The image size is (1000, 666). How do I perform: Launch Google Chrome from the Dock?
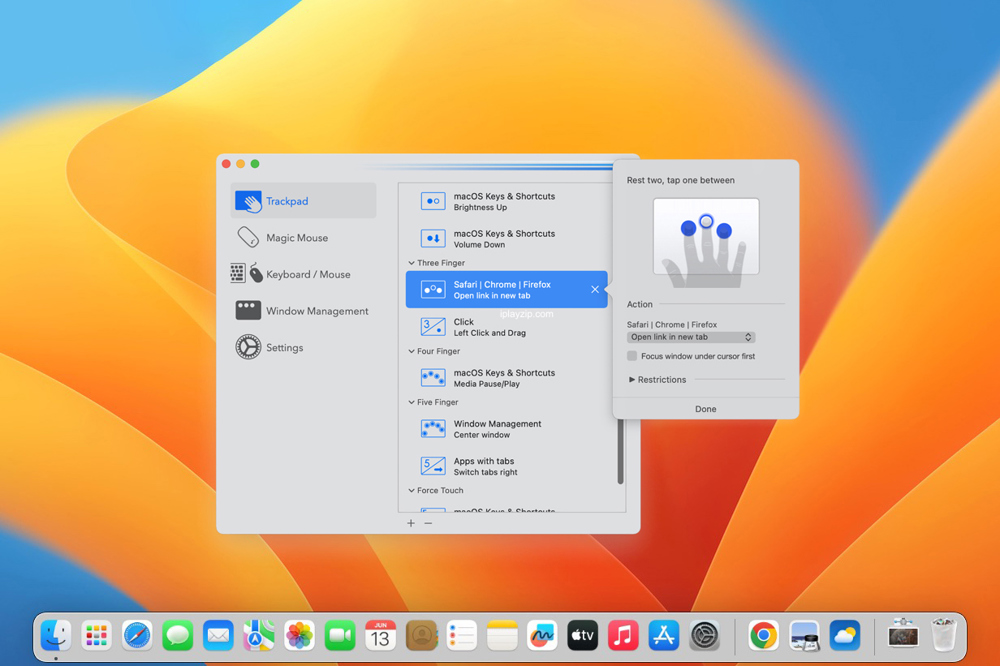763,636
